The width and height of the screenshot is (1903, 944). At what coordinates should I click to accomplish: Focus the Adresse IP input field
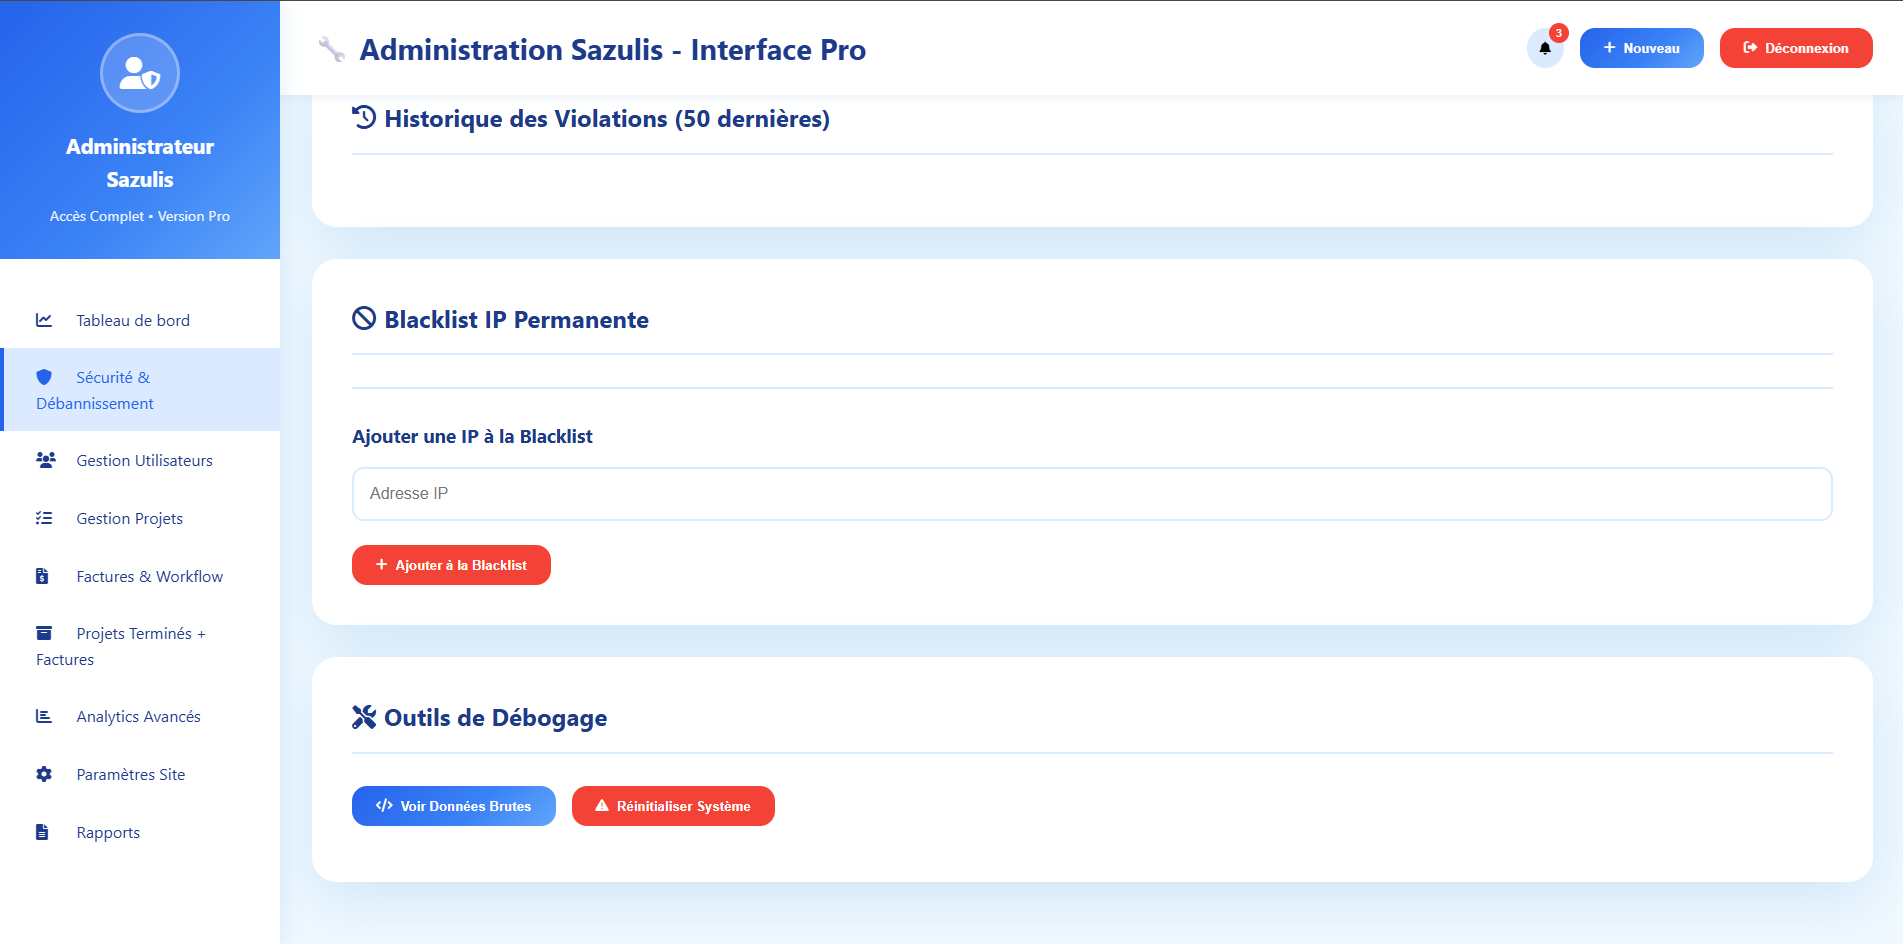pyautogui.click(x=1091, y=494)
